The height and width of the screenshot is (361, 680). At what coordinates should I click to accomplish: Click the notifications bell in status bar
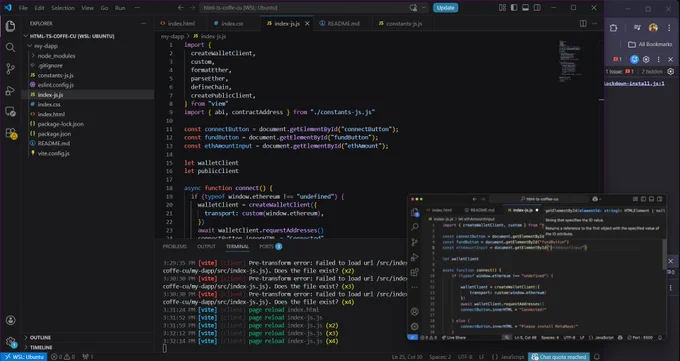point(597,357)
